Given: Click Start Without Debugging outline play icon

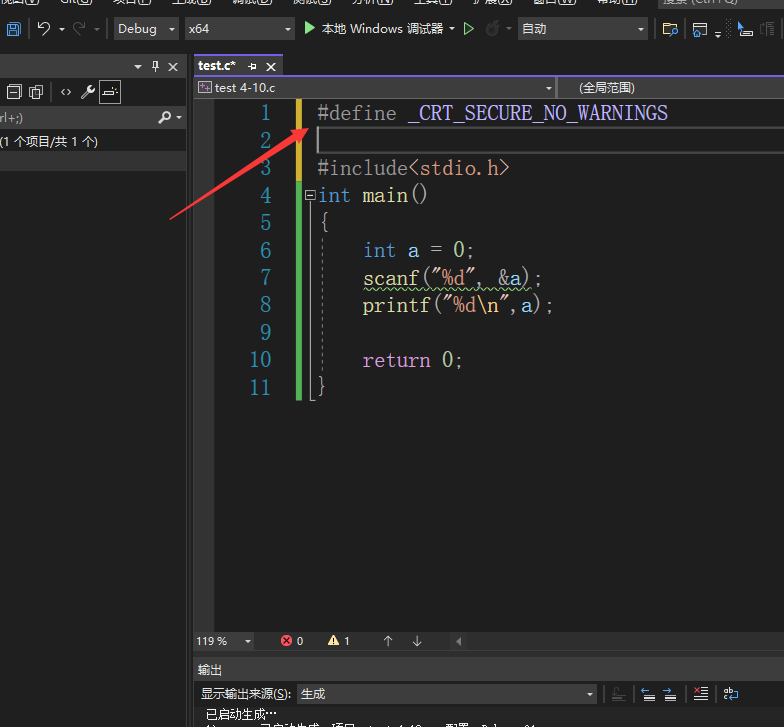Looking at the screenshot, I should click(x=468, y=29).
